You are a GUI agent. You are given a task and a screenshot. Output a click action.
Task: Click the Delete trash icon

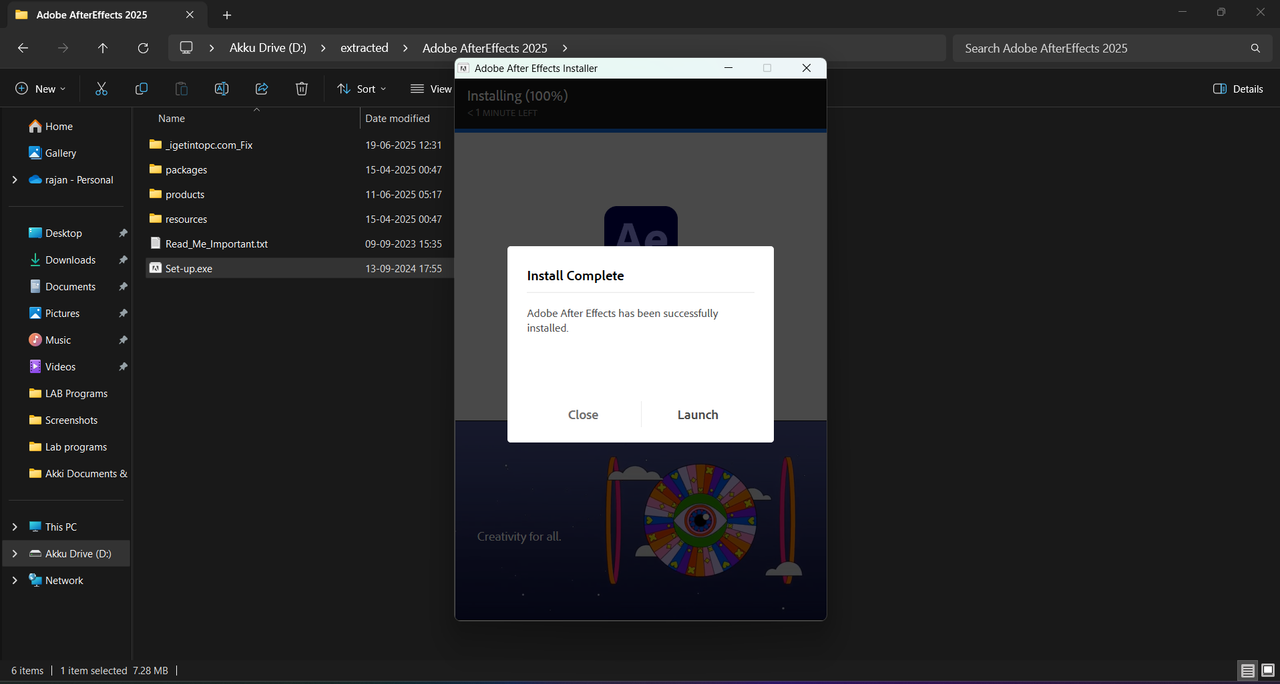[x=301, y=89]
